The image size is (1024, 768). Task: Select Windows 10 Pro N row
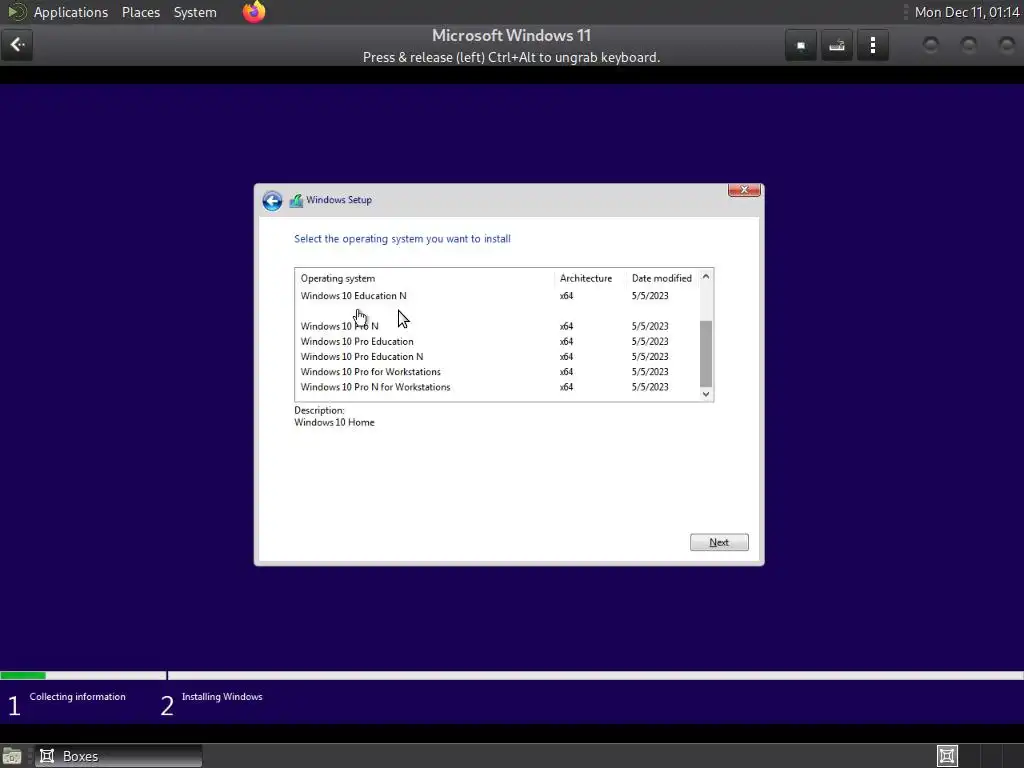pos(496,326)
